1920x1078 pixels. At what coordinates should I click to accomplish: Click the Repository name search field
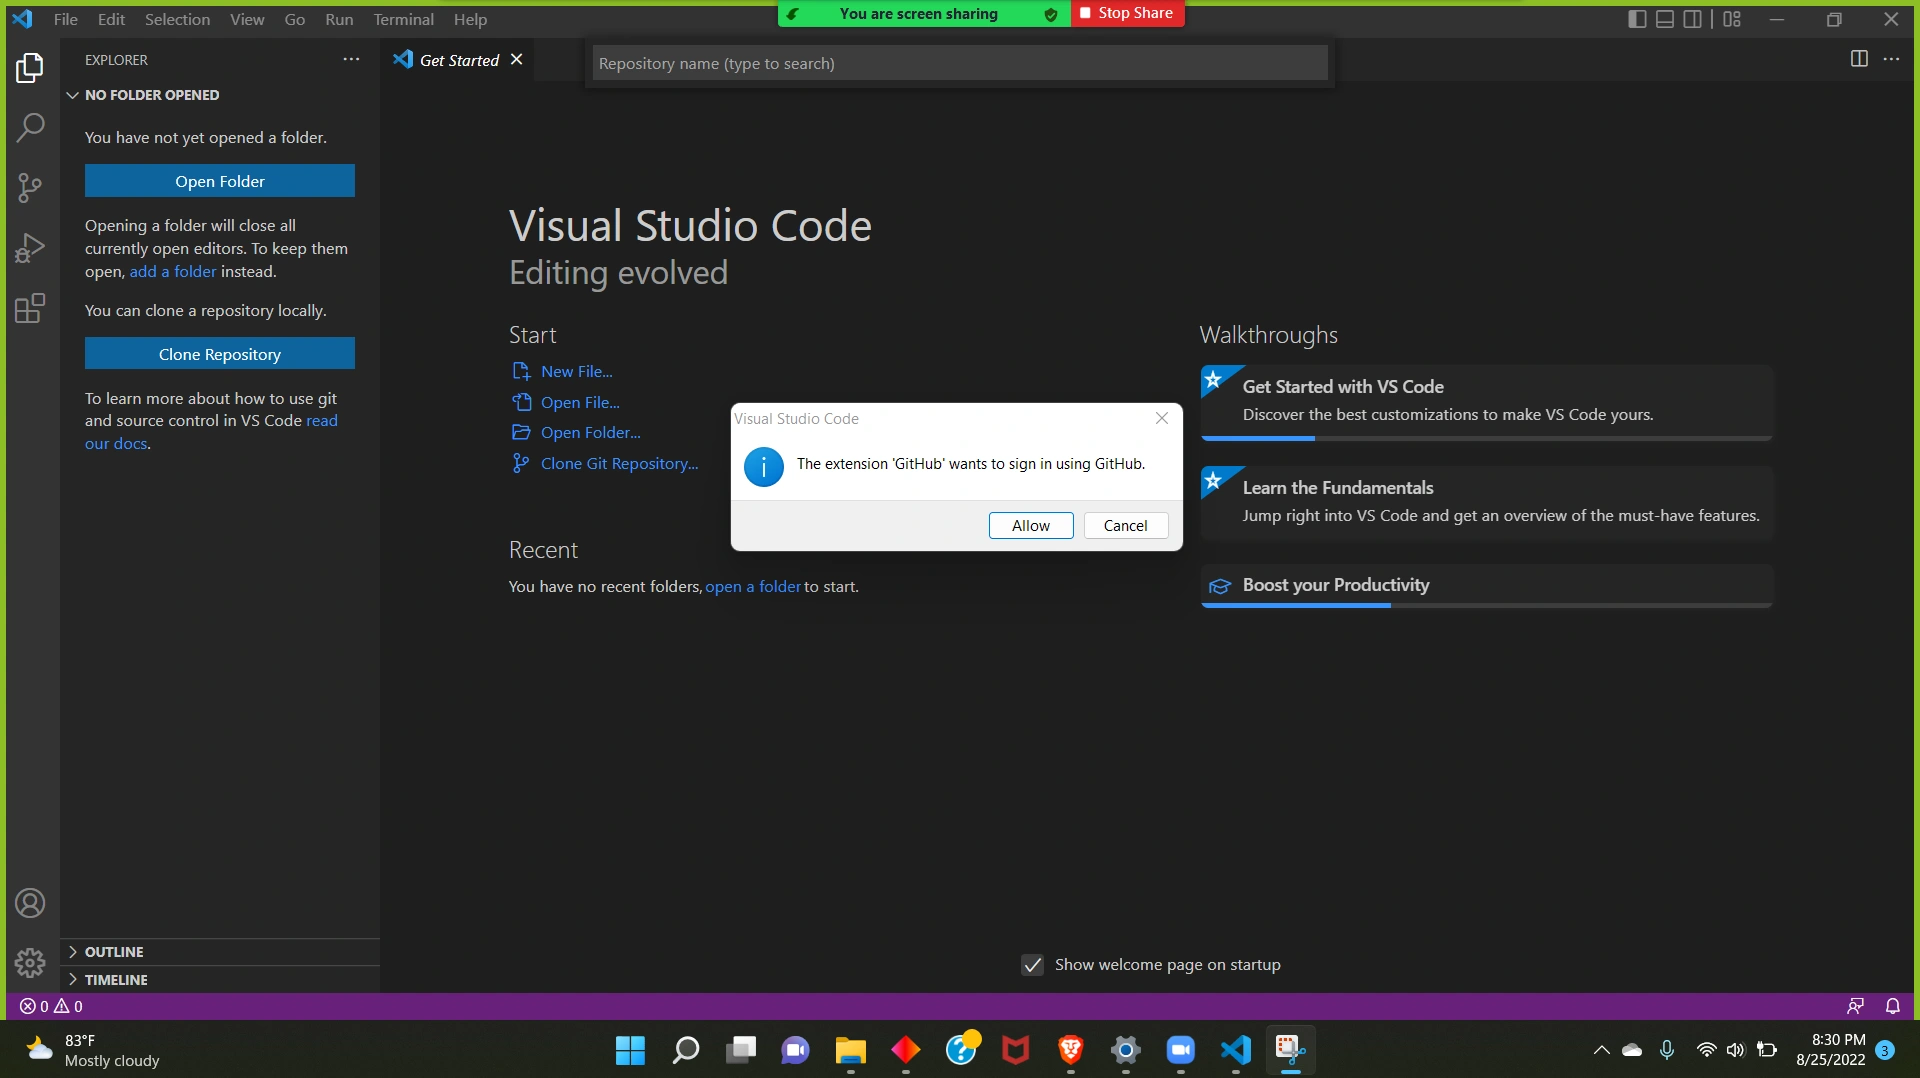pyautogui.click(x=960, y=63)
